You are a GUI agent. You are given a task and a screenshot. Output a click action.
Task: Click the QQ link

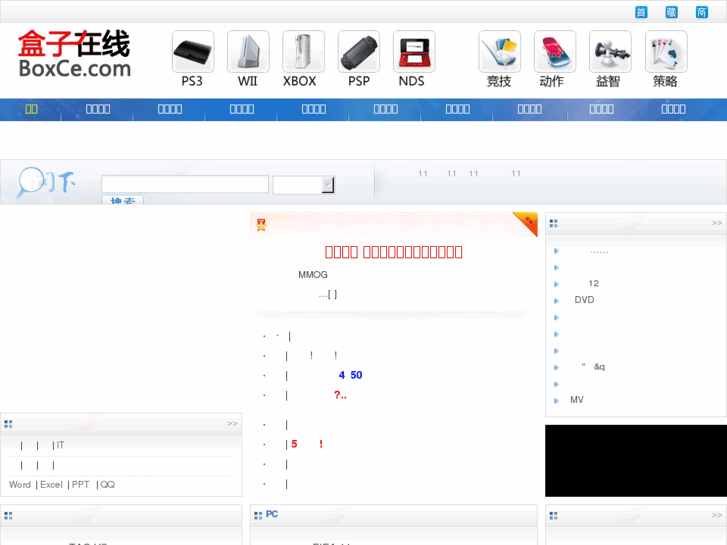108,485
